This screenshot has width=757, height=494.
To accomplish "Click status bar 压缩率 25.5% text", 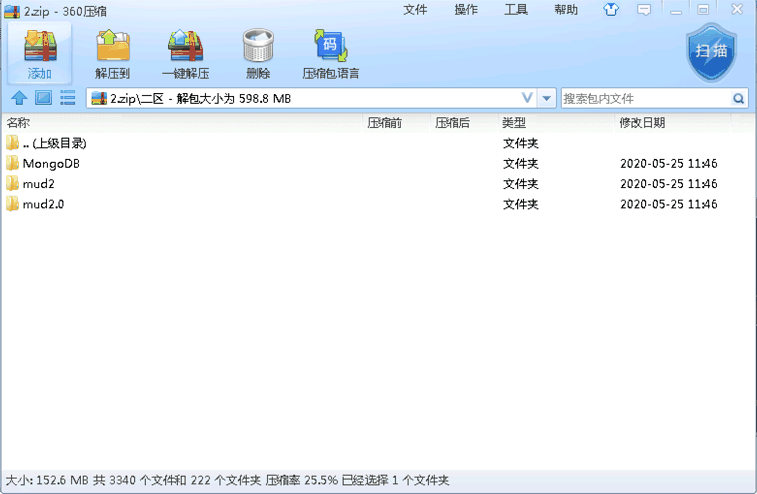I will tap(302, 480).
